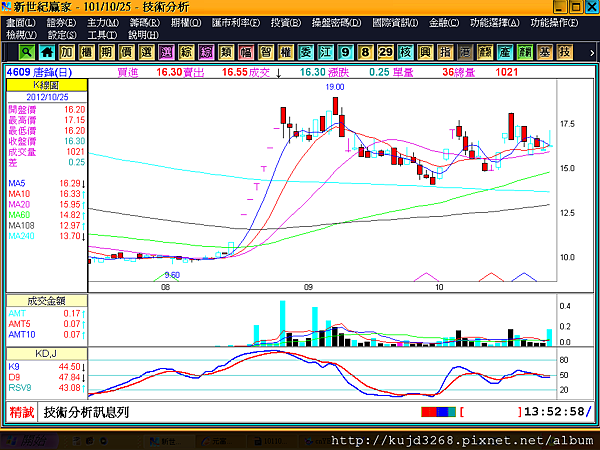This screenshot has height=450, width=600.
Task: Expand toolbar with right chevron arrow
Action: [x=592, y=53]
